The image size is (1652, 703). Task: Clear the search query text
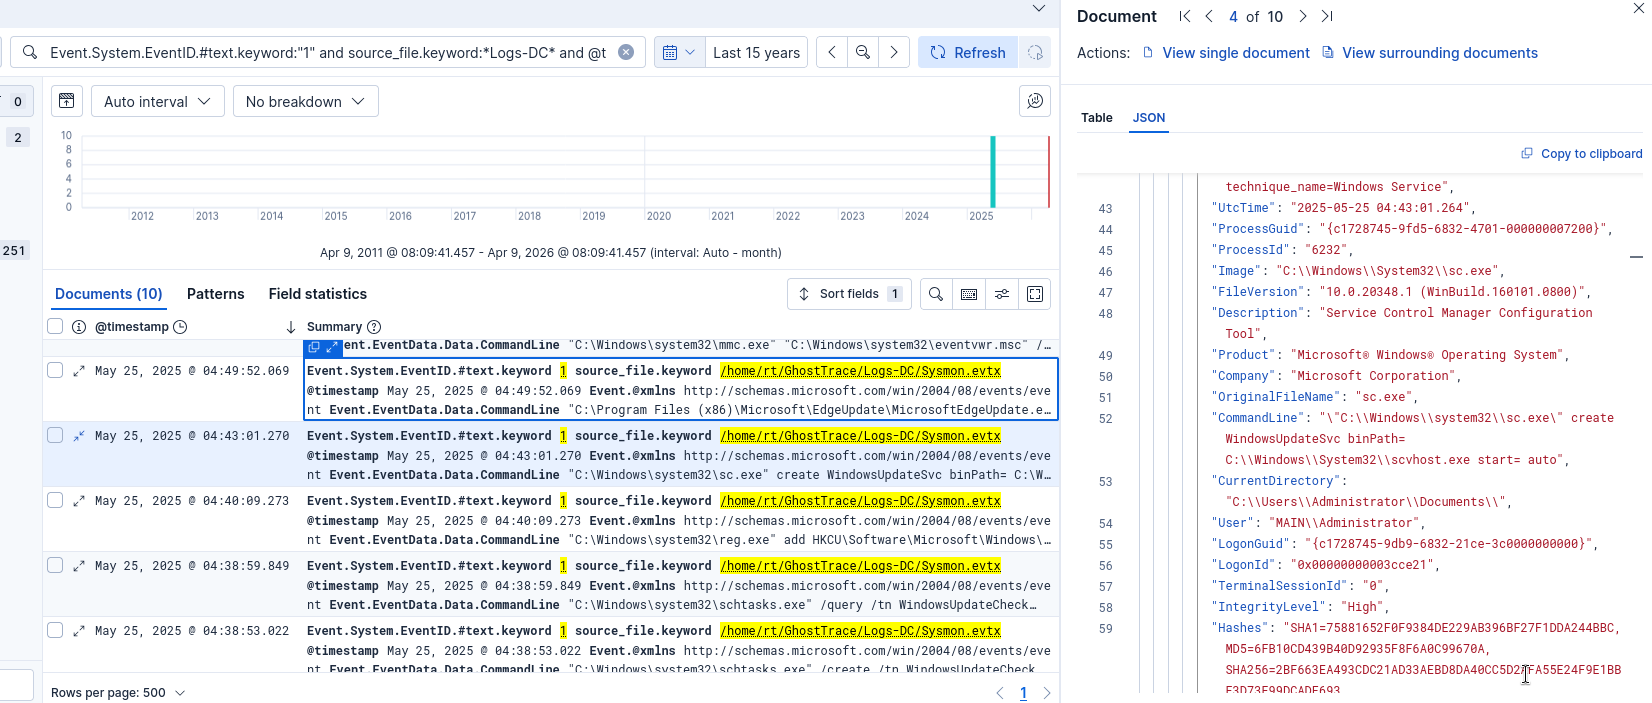(626, 52)
